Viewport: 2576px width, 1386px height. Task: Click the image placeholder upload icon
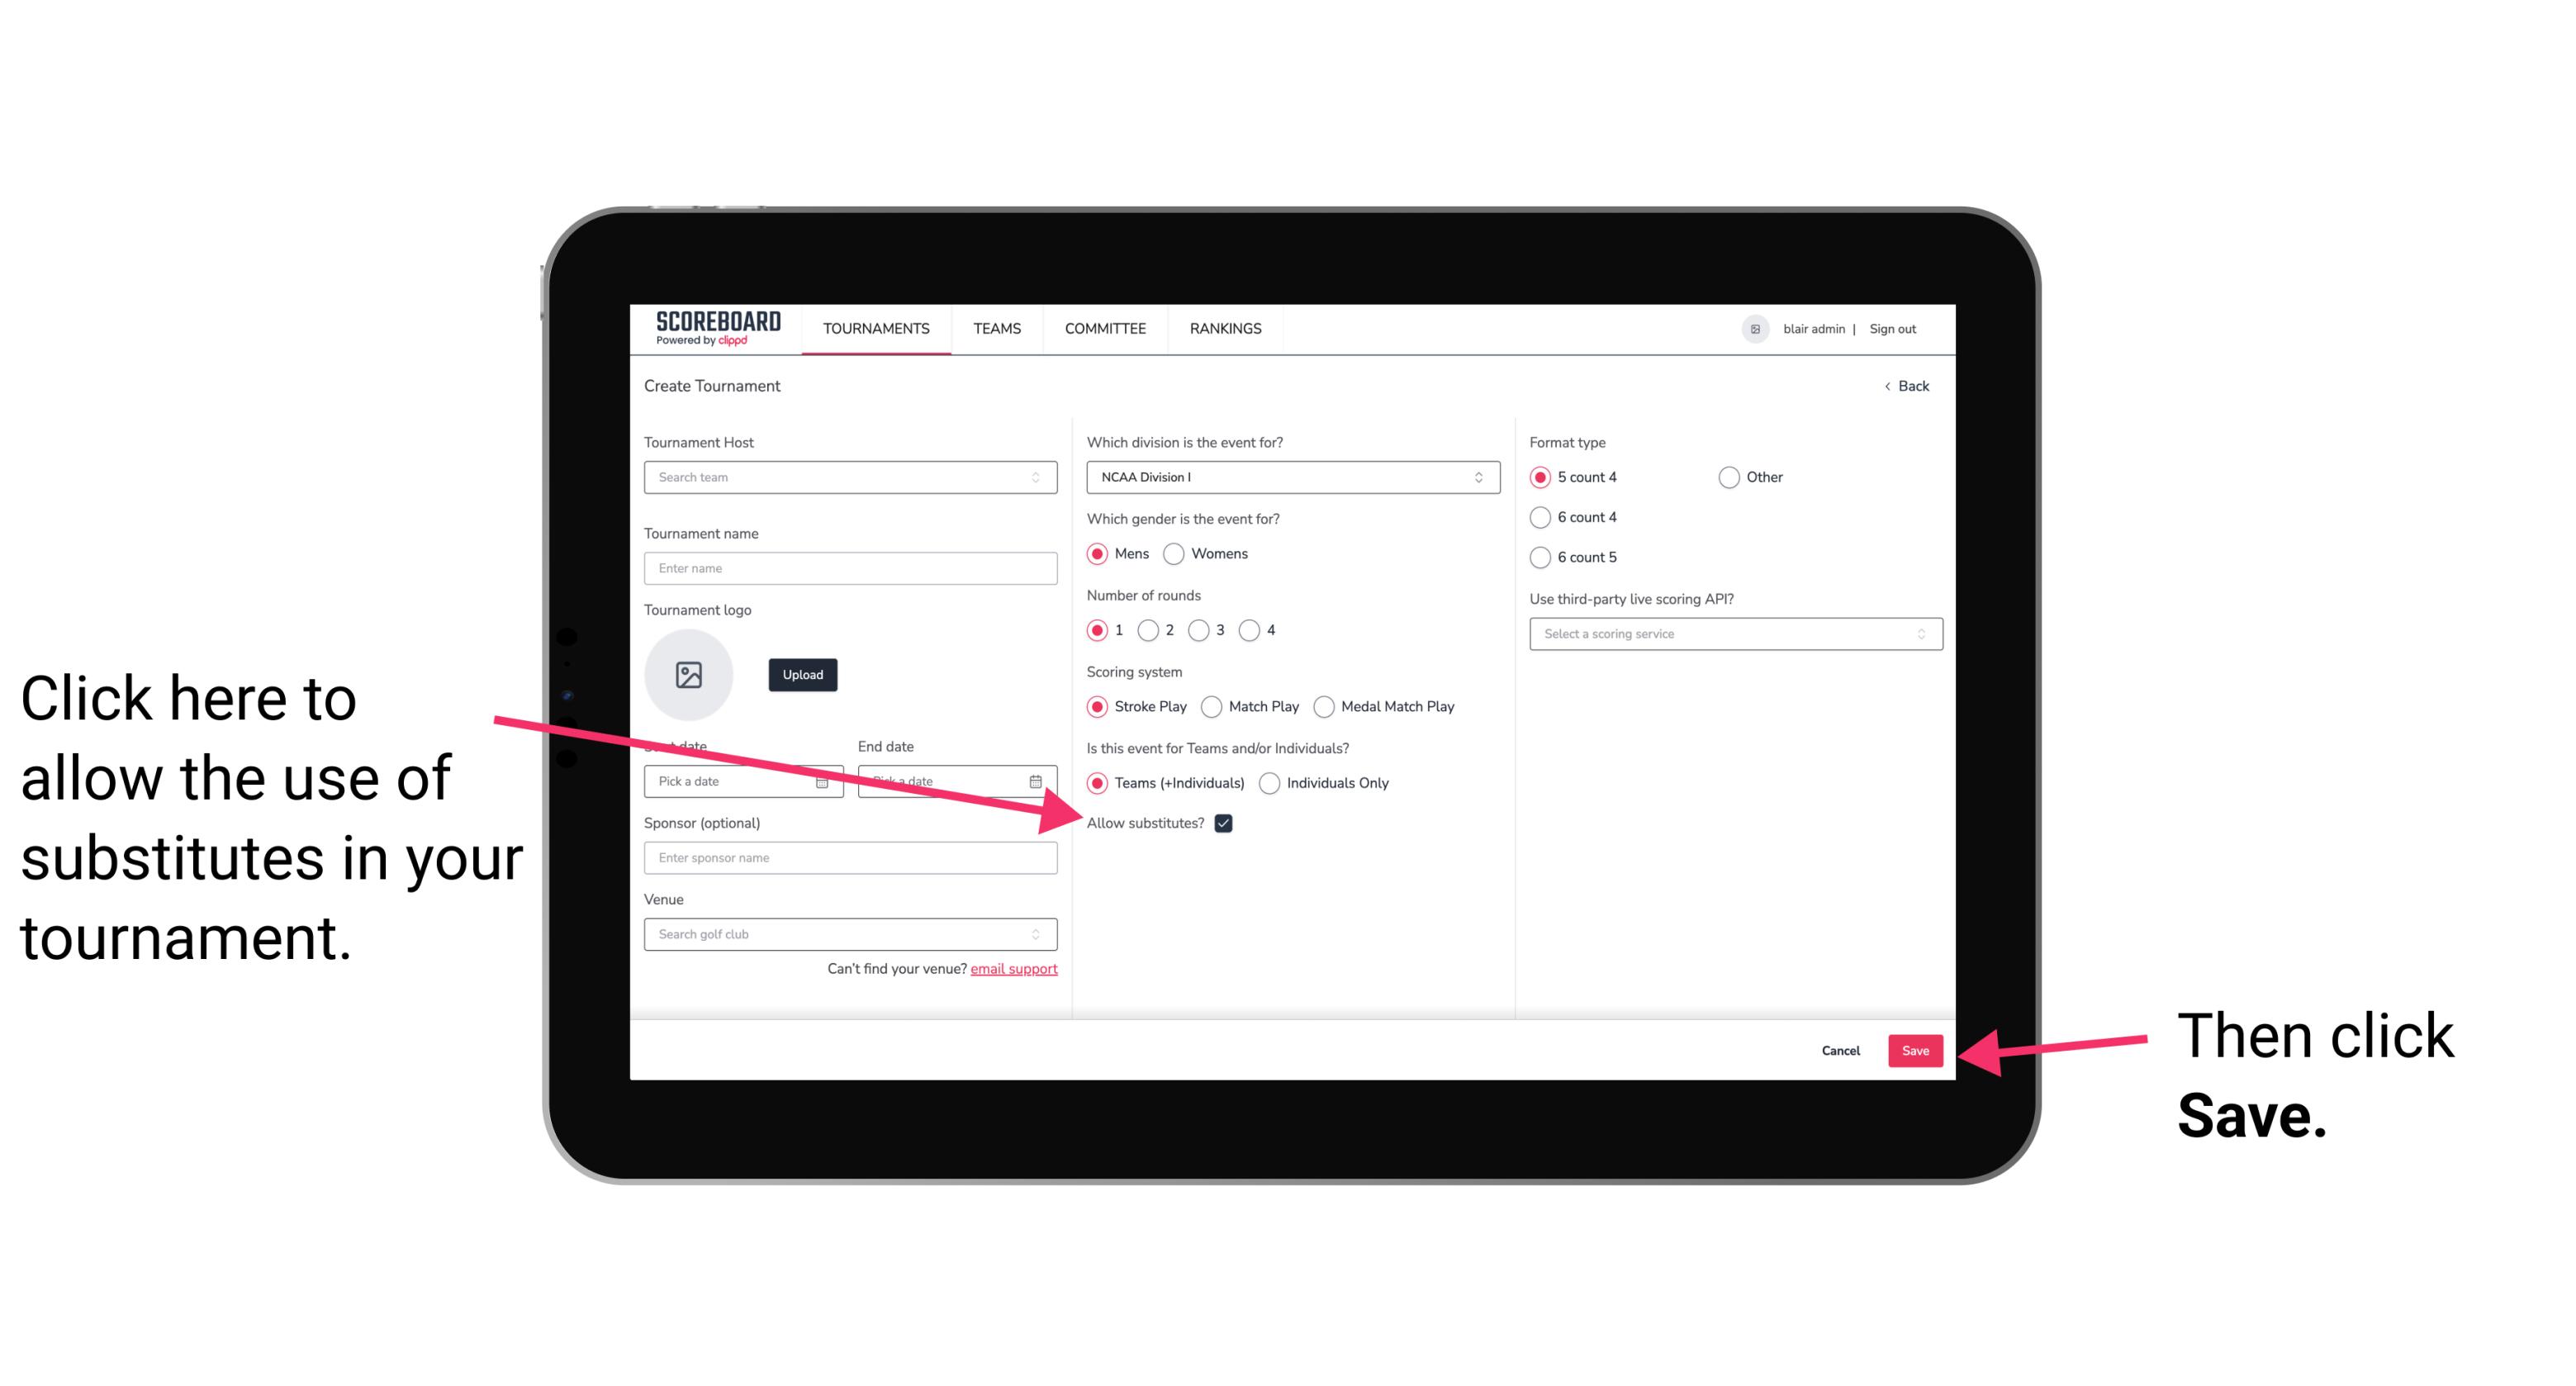coord(687,674)
